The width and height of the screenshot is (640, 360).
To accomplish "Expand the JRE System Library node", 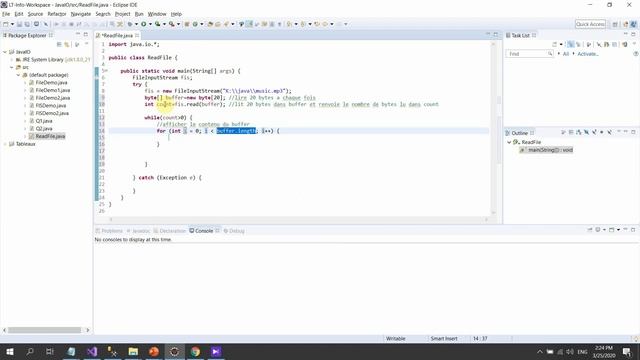I will [12, 60].
